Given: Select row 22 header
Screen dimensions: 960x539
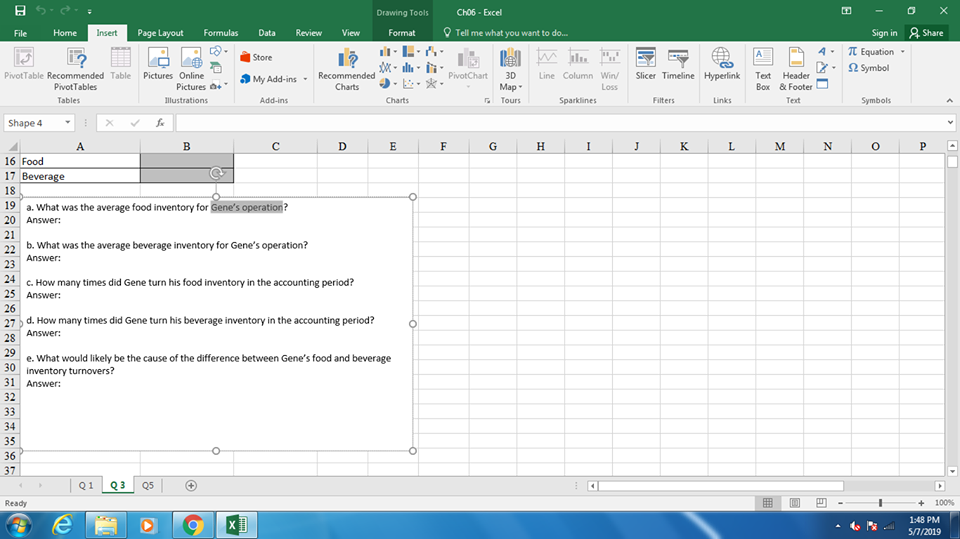Looking at the screenshot, I should click(x=10, y=250).
